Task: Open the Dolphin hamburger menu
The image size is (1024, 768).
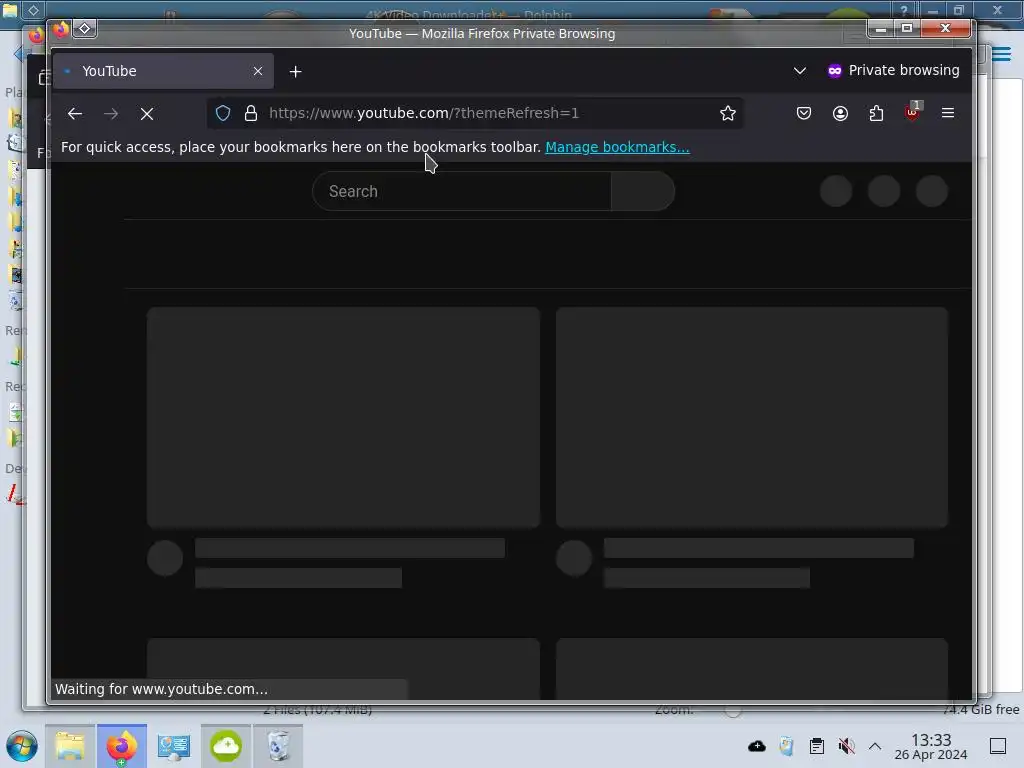Action: [x=1001, y=54]
